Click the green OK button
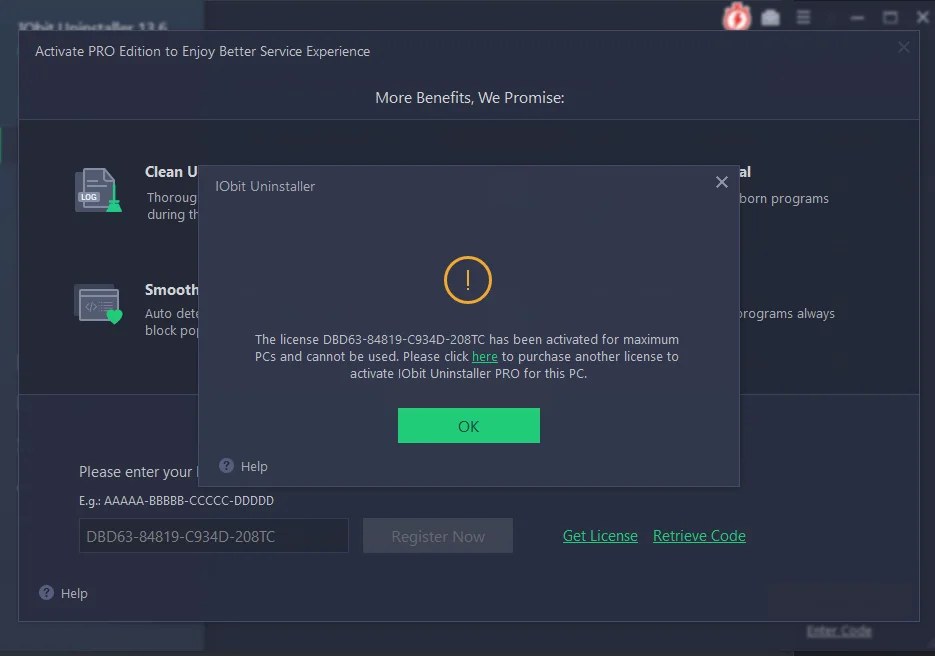The image size is (935, 656). pyautogui.click(x=469, y=426)
